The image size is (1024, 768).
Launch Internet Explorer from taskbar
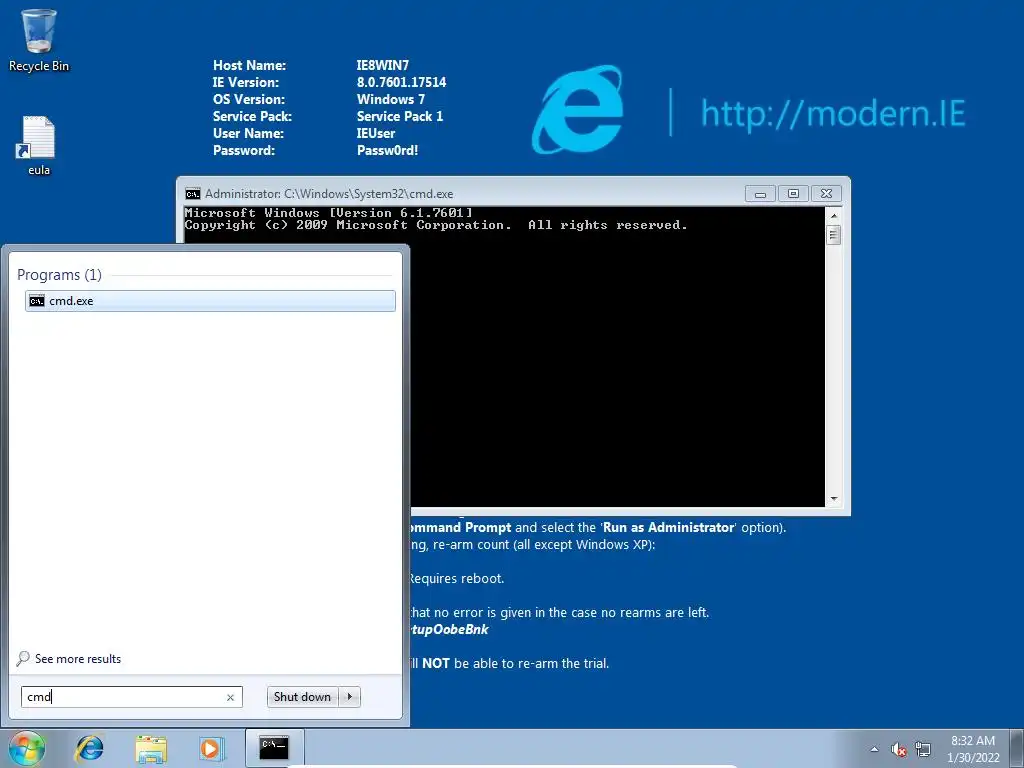click(89, 748)
